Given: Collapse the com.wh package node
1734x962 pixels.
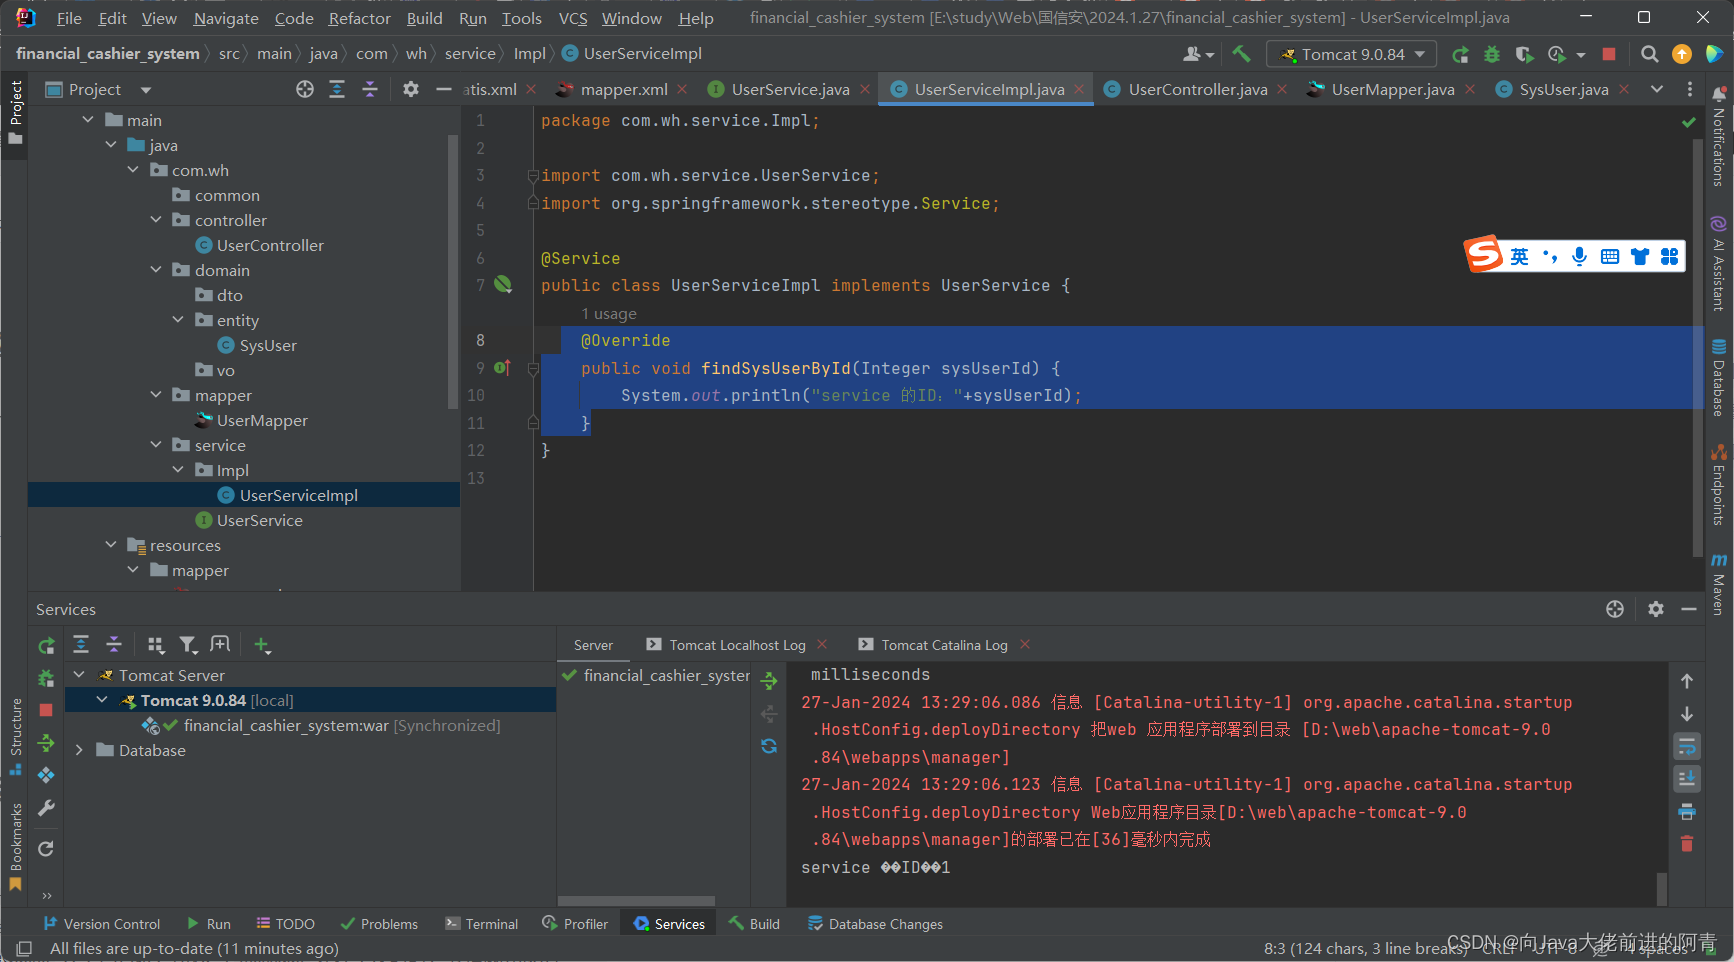Looking at the screenshot, I should [133, 170].
